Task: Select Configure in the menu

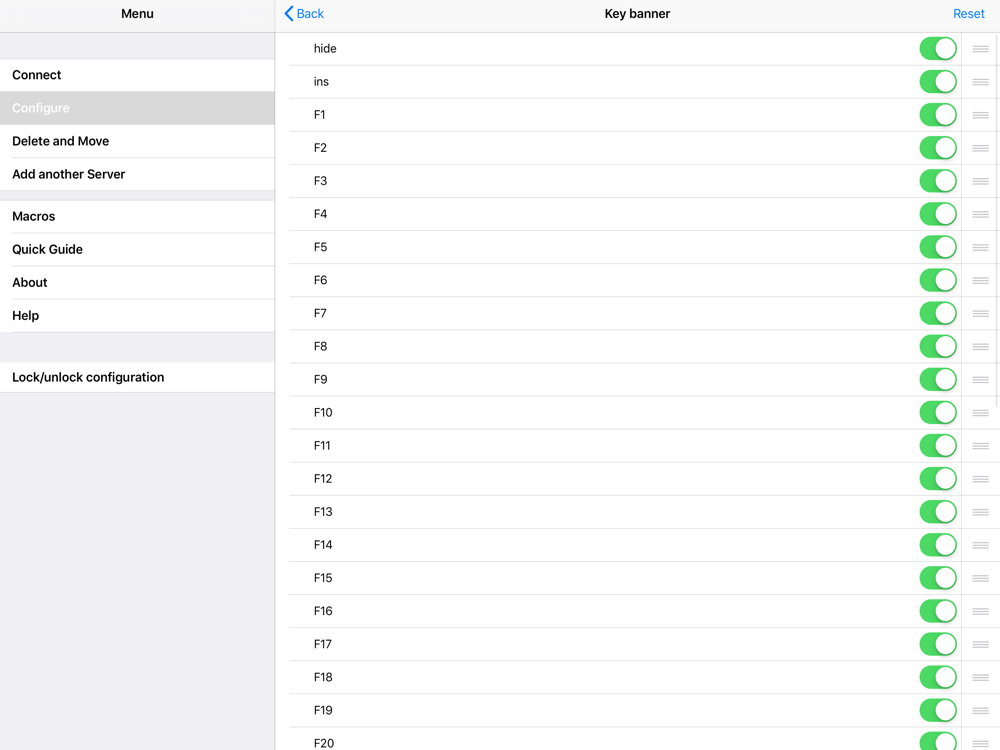Action: click(x=137, y=108)
